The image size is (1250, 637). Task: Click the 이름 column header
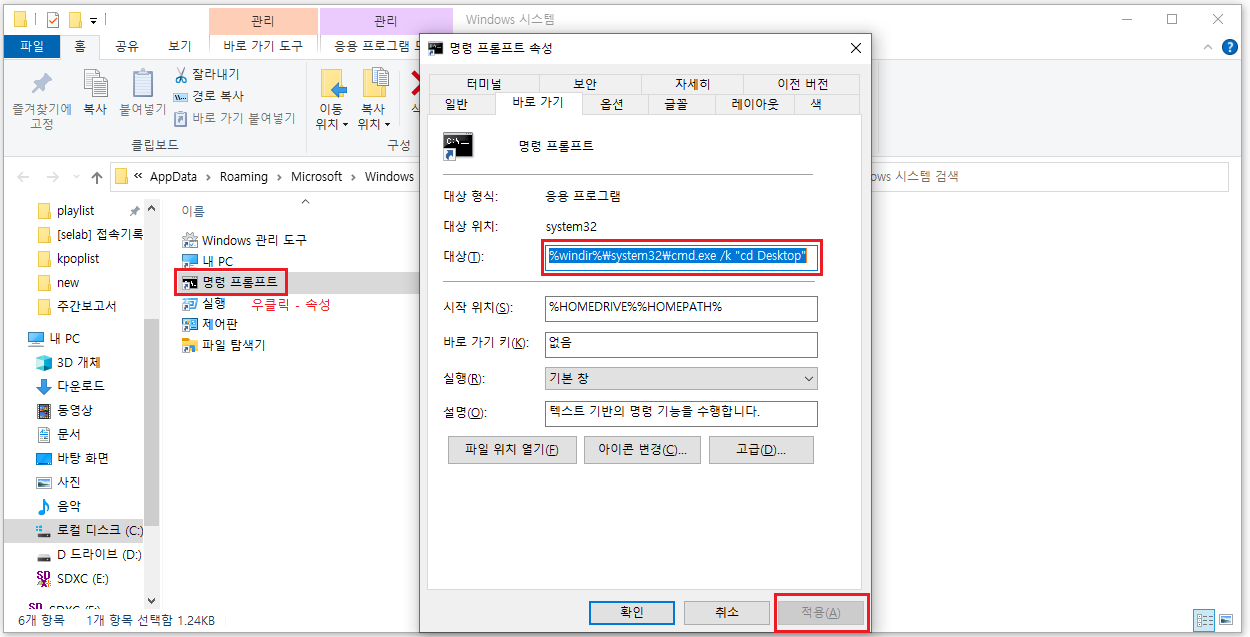(192, 211)
